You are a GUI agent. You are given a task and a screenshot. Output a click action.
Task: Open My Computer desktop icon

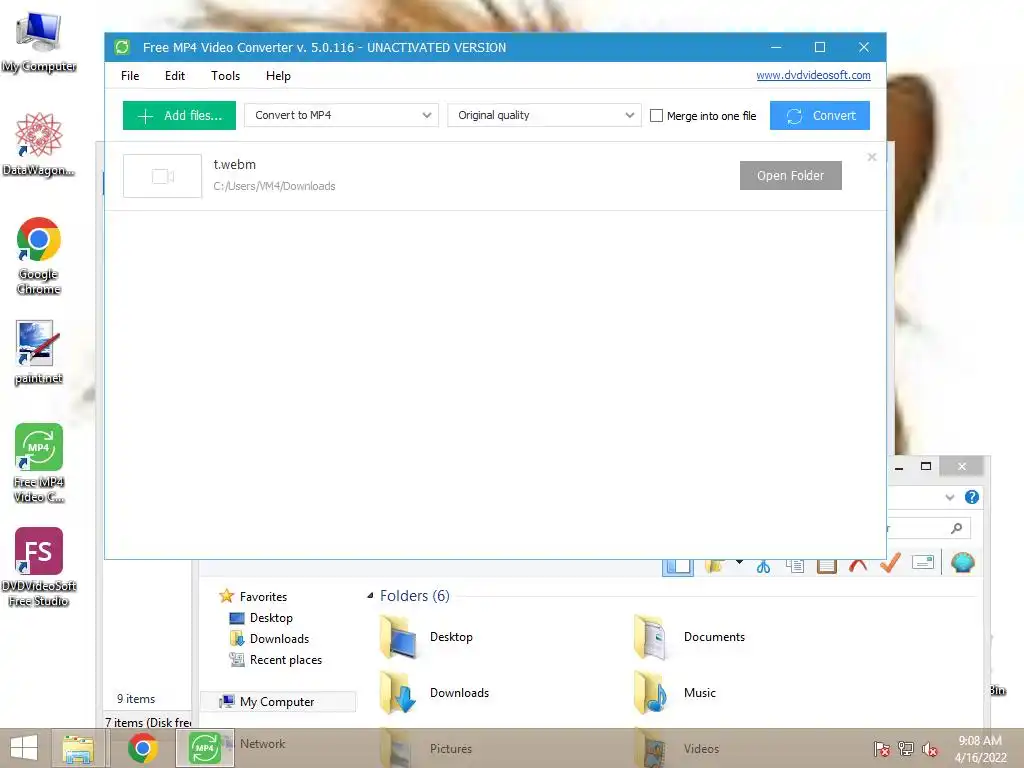point(39,42)
